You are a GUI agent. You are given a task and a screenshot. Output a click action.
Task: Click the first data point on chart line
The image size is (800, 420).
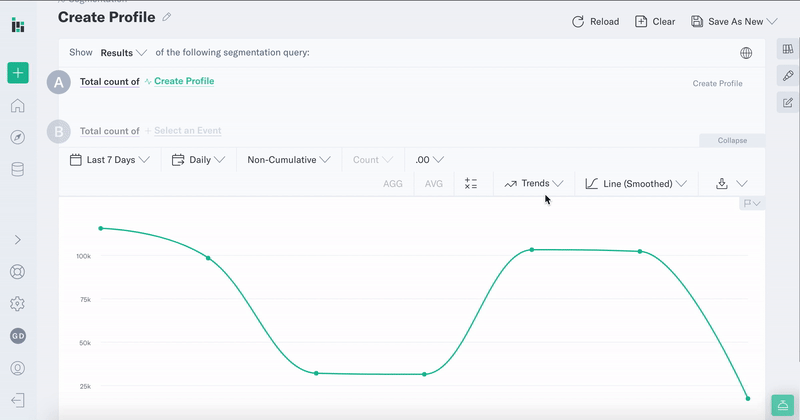pos(101,228)
